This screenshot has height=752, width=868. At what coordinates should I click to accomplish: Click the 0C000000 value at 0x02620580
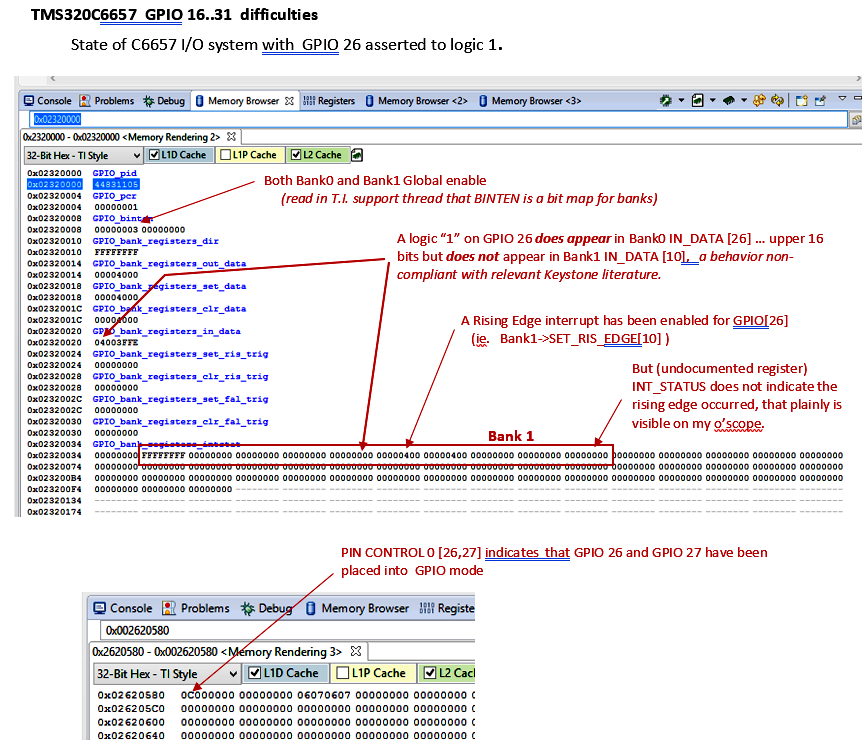[x=208, y=695]
